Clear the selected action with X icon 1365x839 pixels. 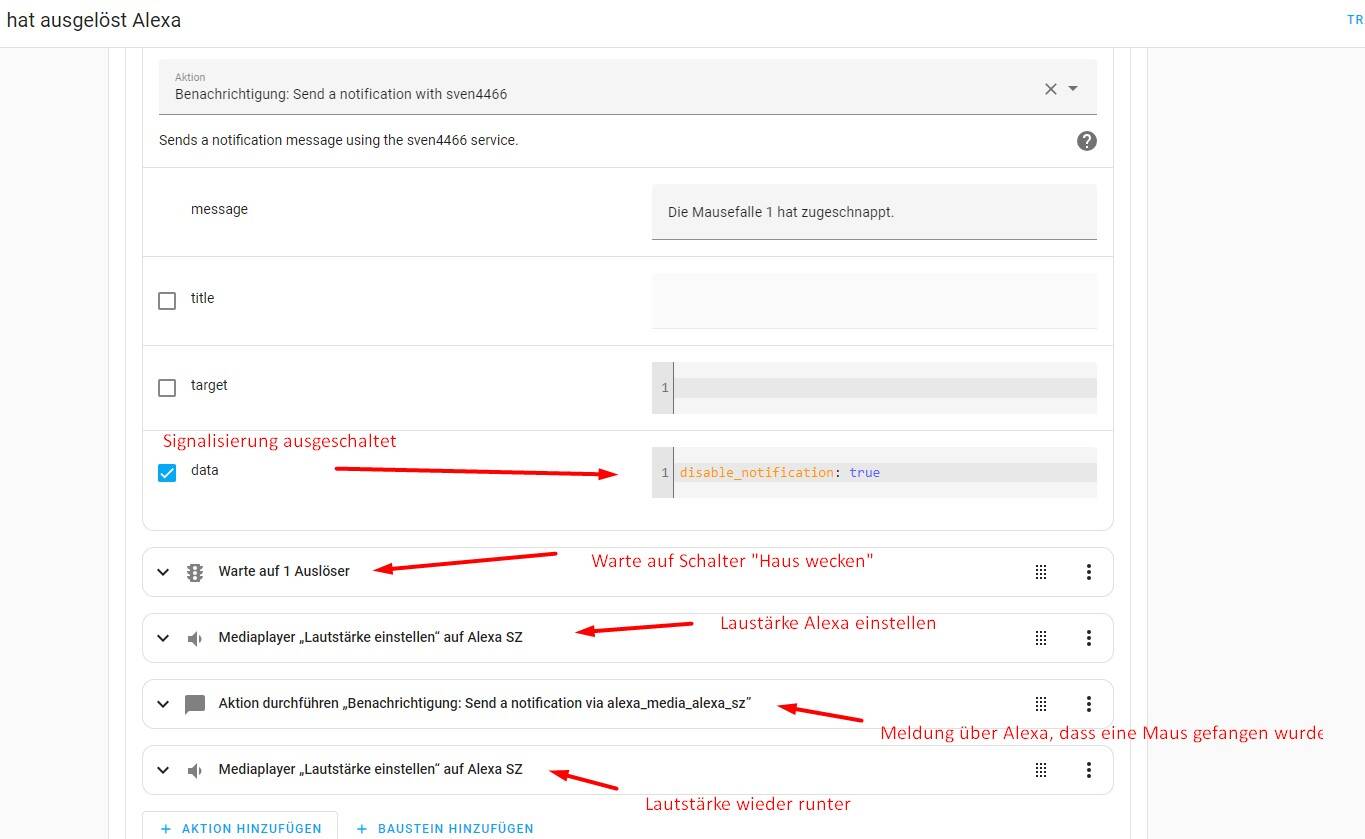tap(1050, 89)
